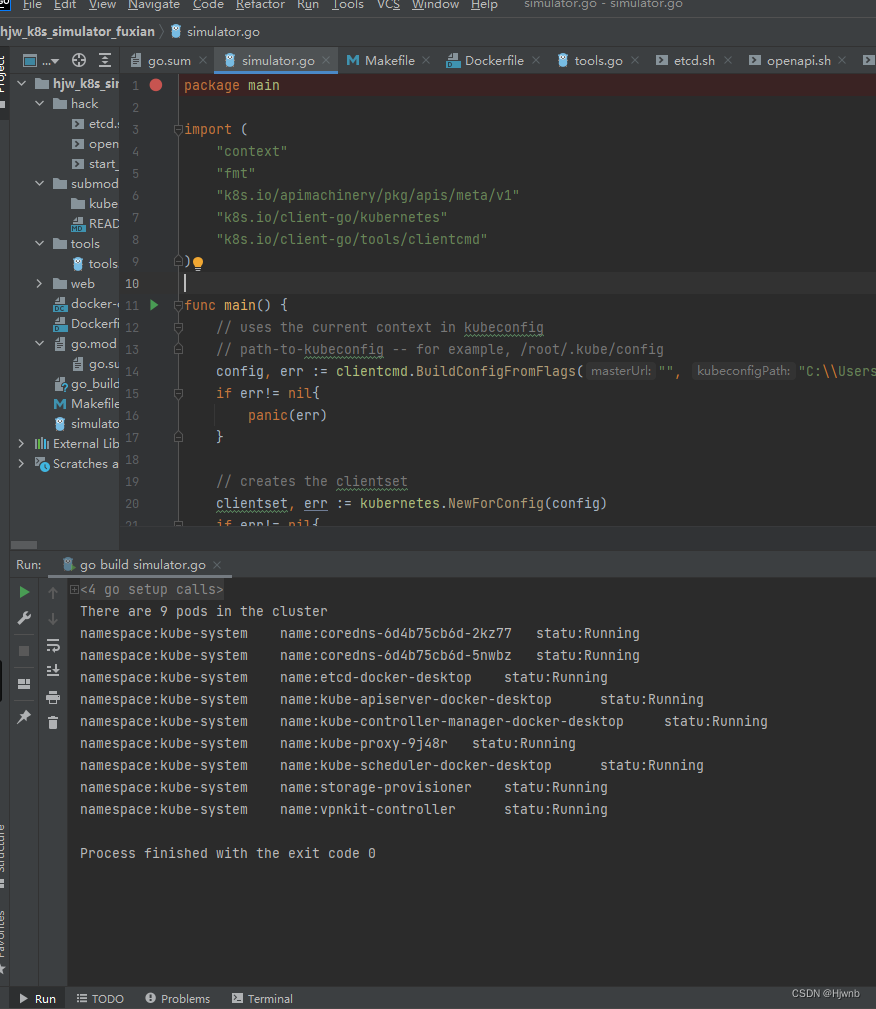Select Makefile in project tree

[86, 403]
